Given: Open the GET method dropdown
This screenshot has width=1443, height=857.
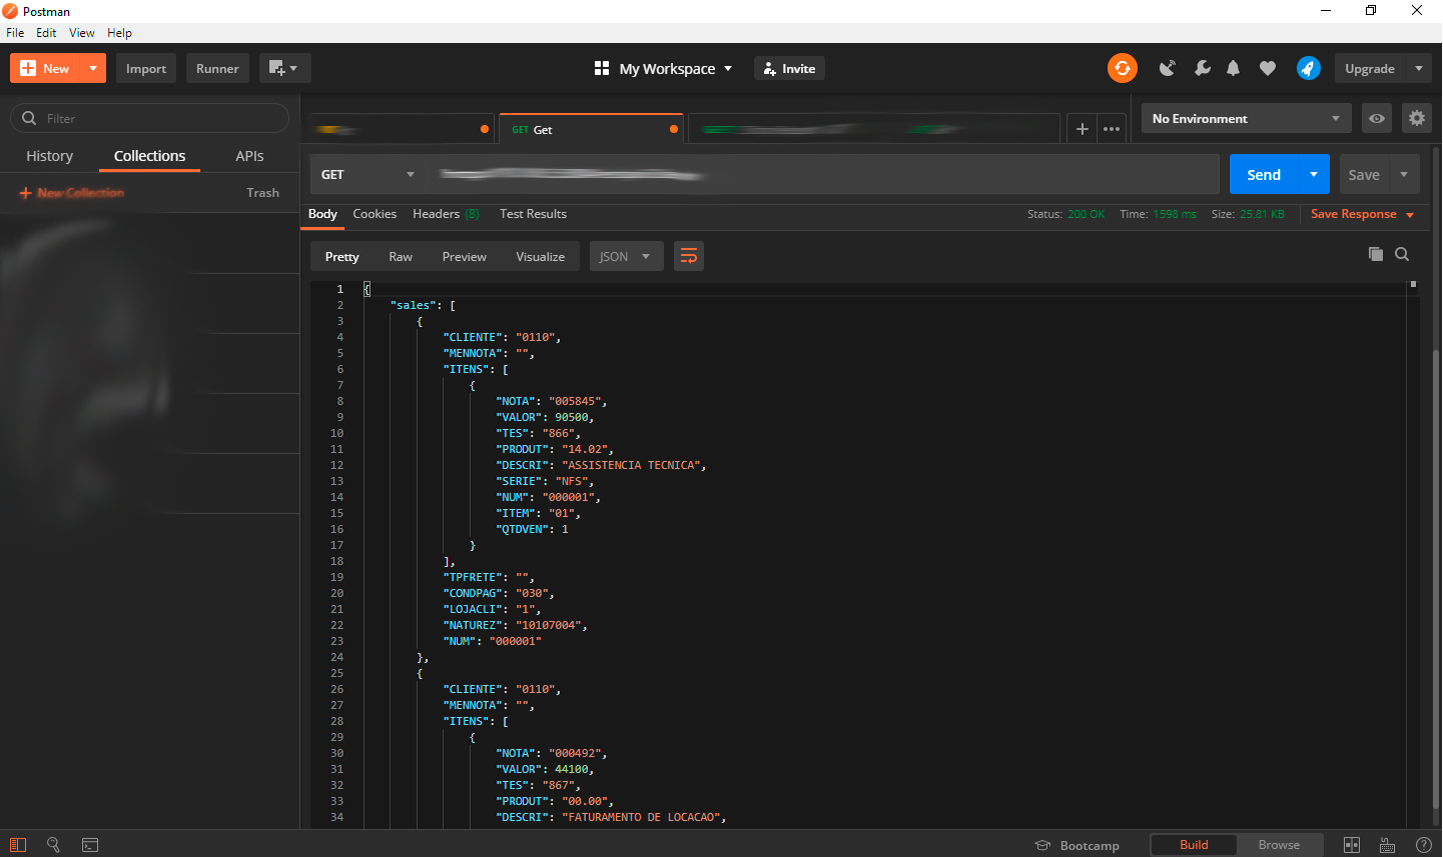Looking at the screenshot, I should pyautogui.click(x=367, y=174).
